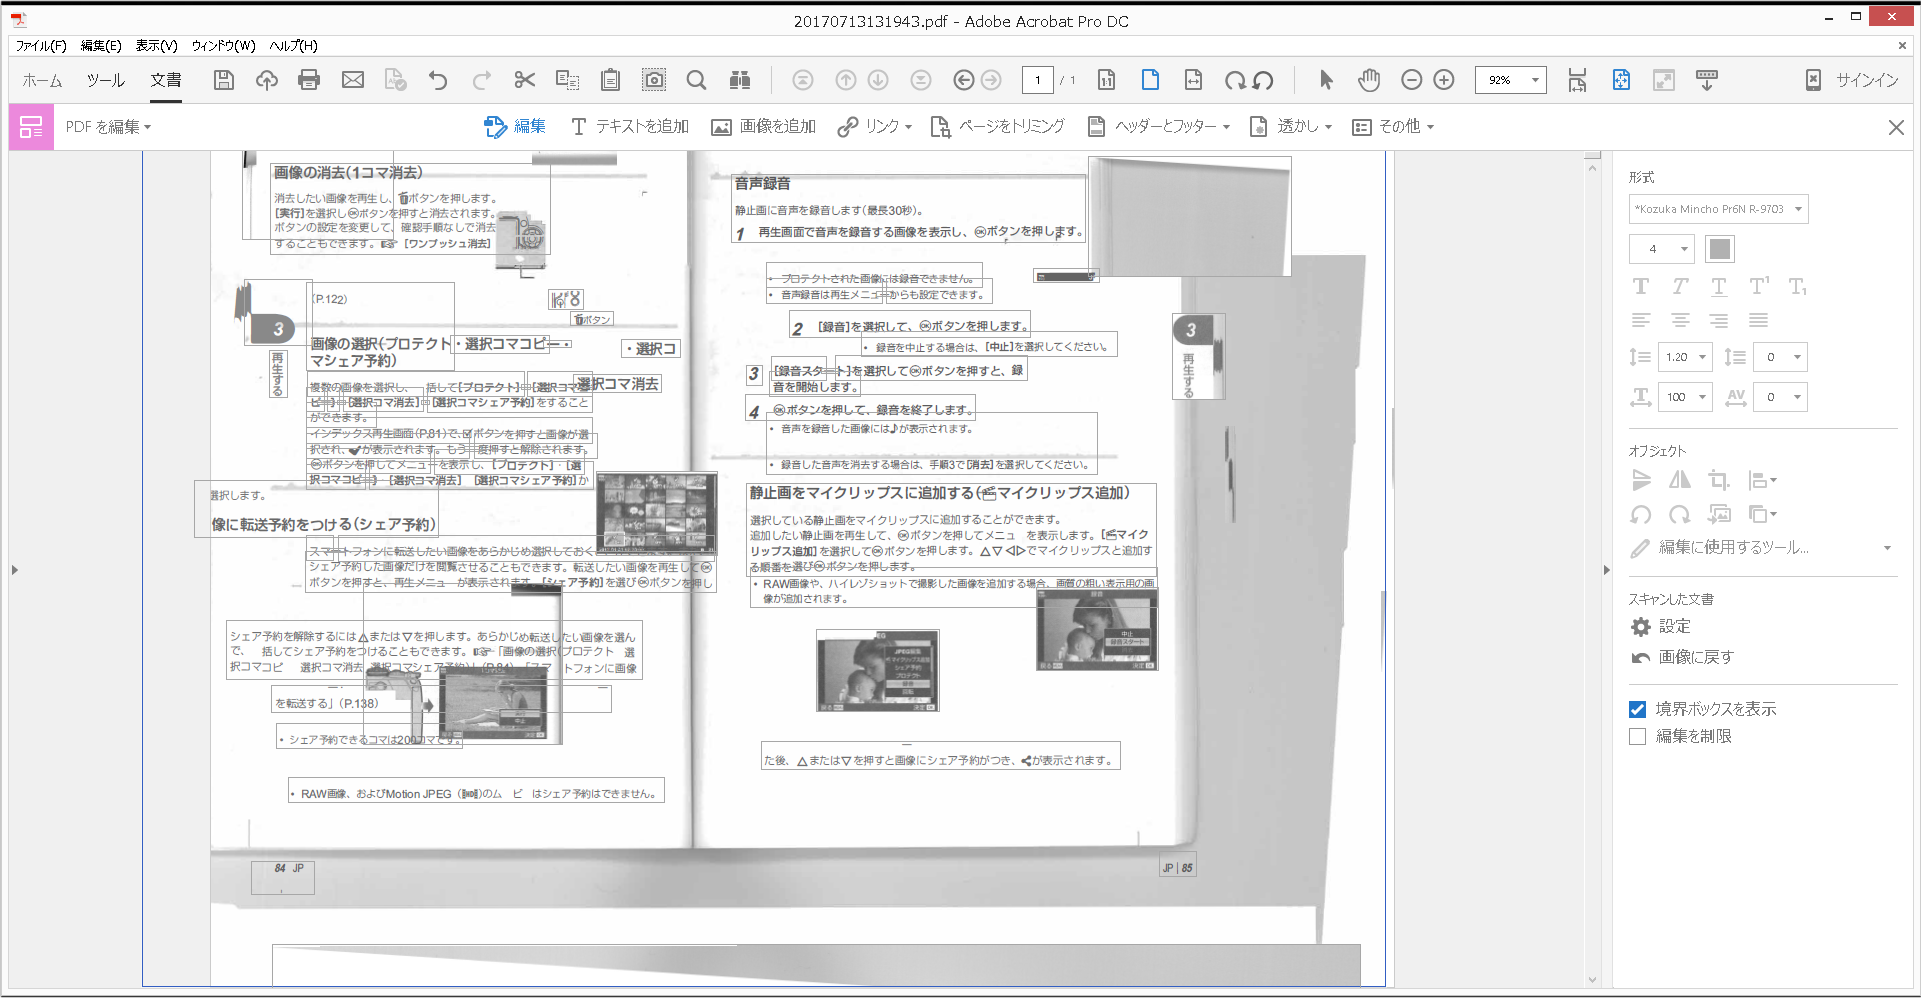1921x998 pixels.
Task: Fit page to window width icon
Action: click(x=1193, y=80)
